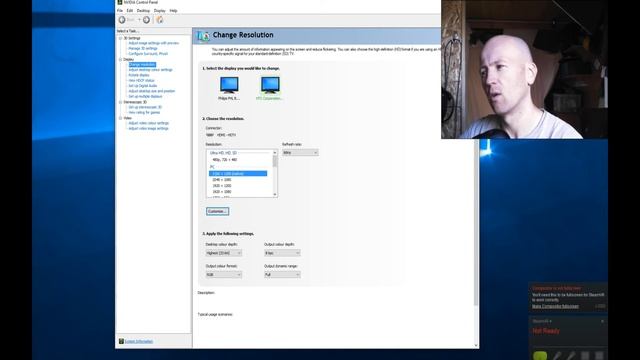The height and width of the screenshot is (360, 640).
Task: Click the resolution list scroll down arrow
Action: tap(275, 194)
